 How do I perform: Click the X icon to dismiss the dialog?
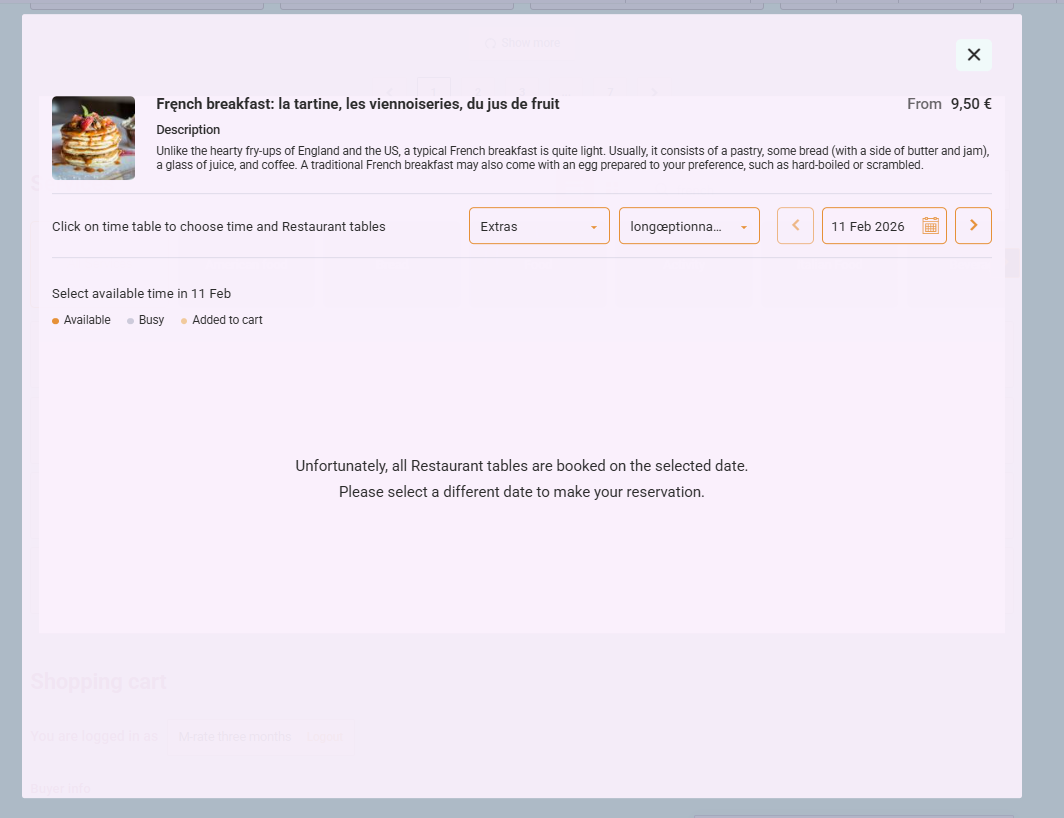coord(973,55)
